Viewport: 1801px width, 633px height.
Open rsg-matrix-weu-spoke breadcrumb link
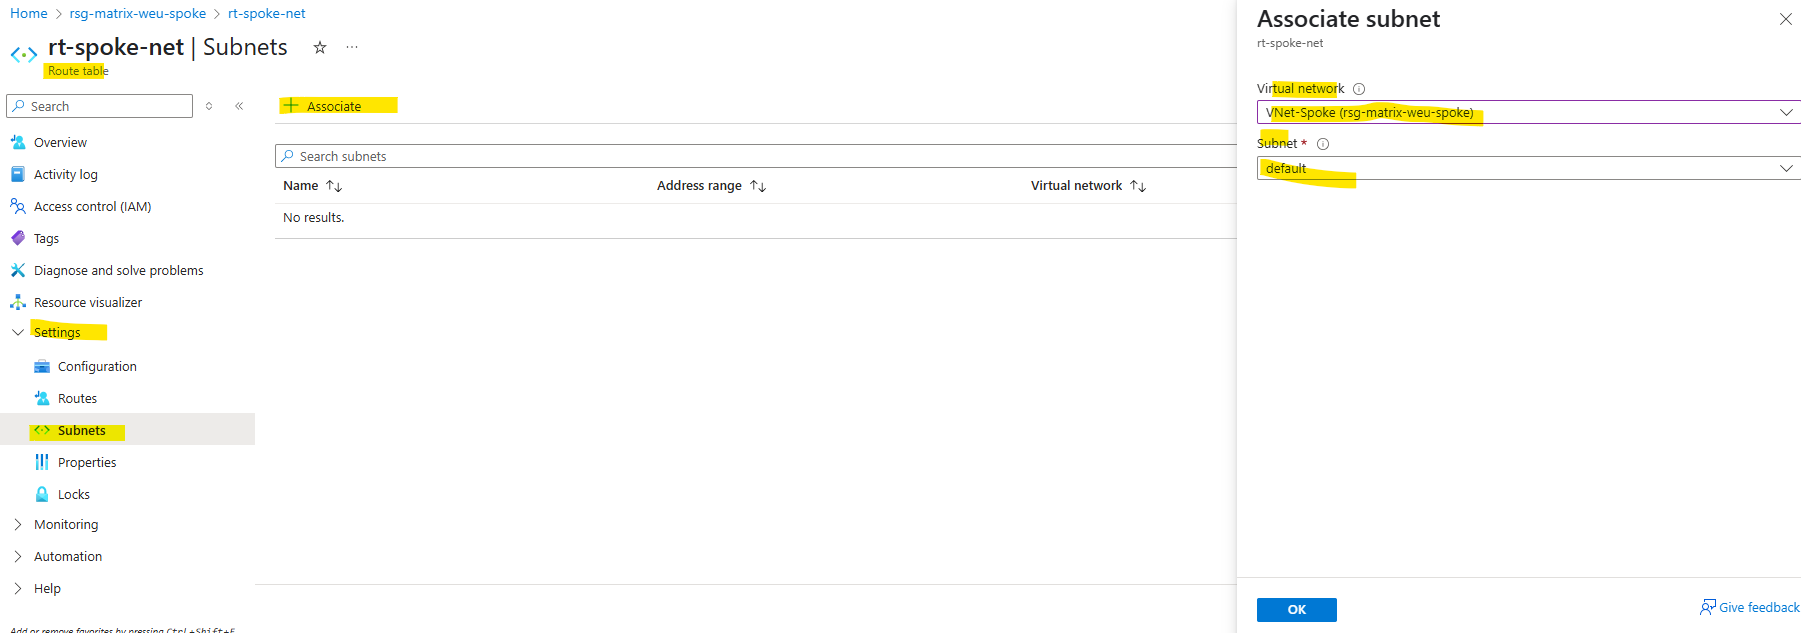click(x=138, y=13)
